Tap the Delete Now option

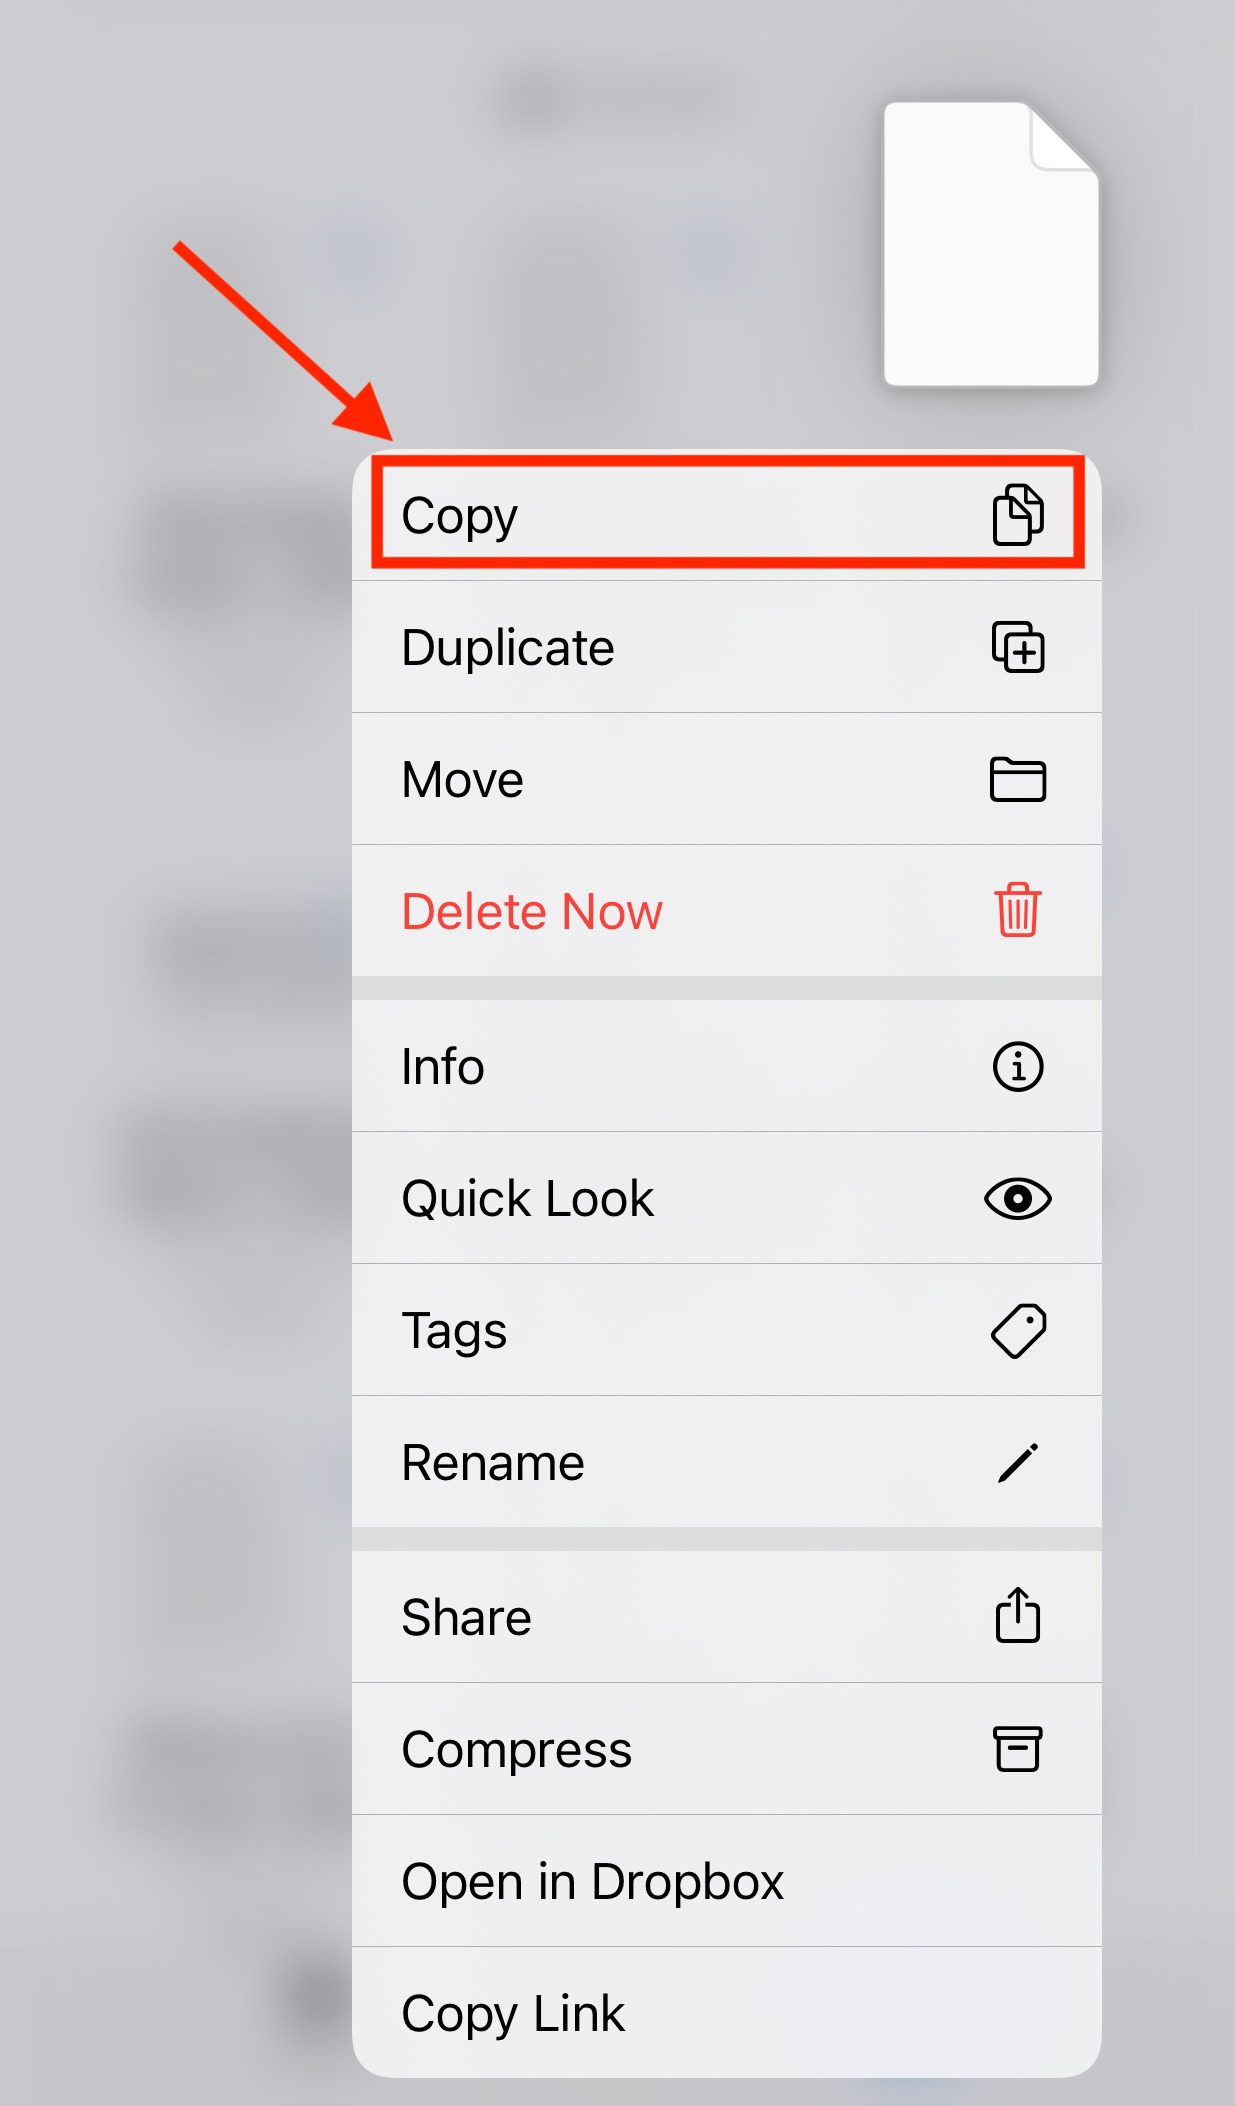click(x=727, y=911)
